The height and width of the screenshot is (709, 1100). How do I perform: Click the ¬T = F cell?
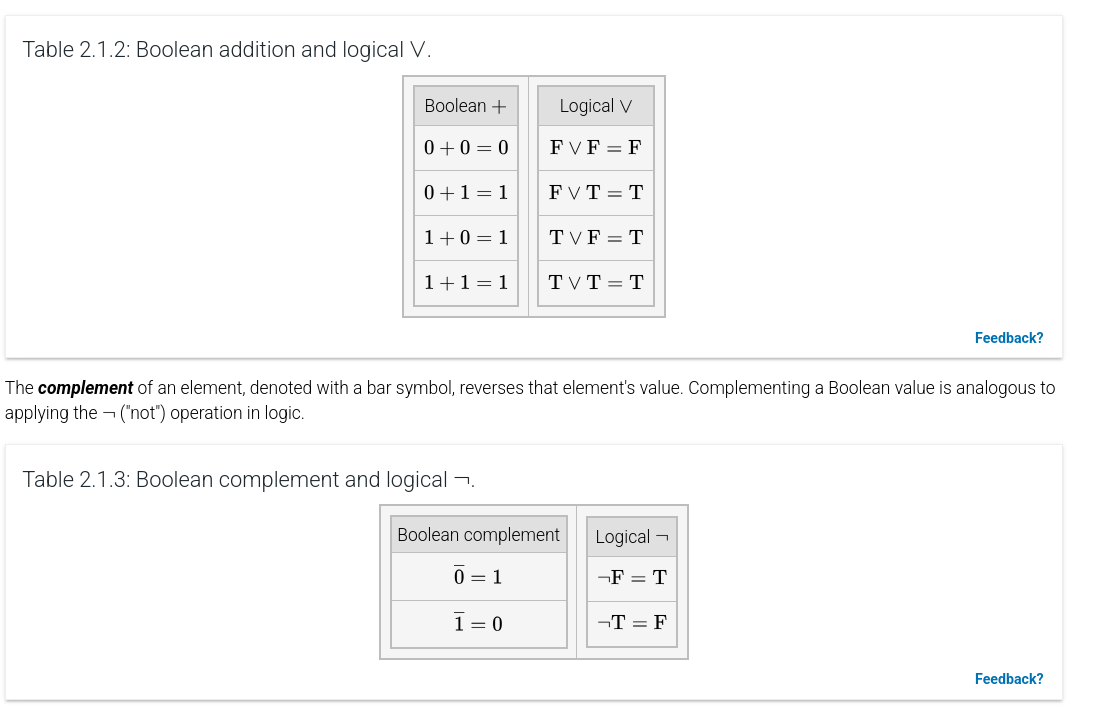point(632,623)
